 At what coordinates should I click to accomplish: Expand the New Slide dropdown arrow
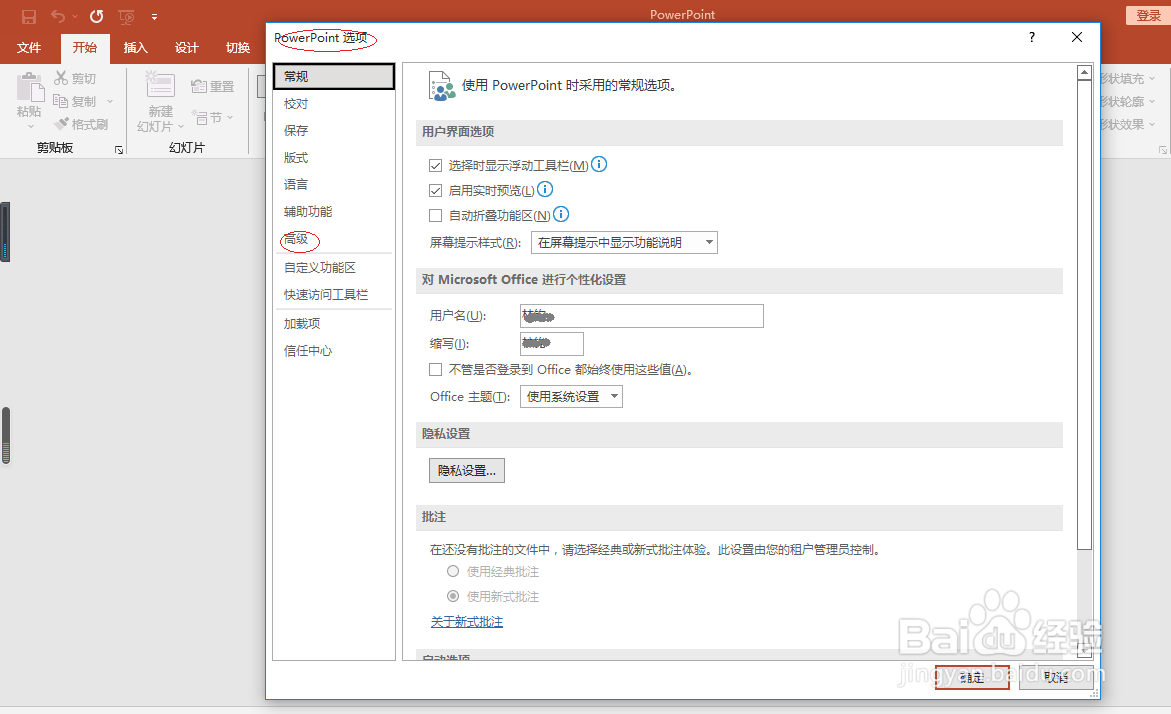pyautogui.click(x=181, y=127)
